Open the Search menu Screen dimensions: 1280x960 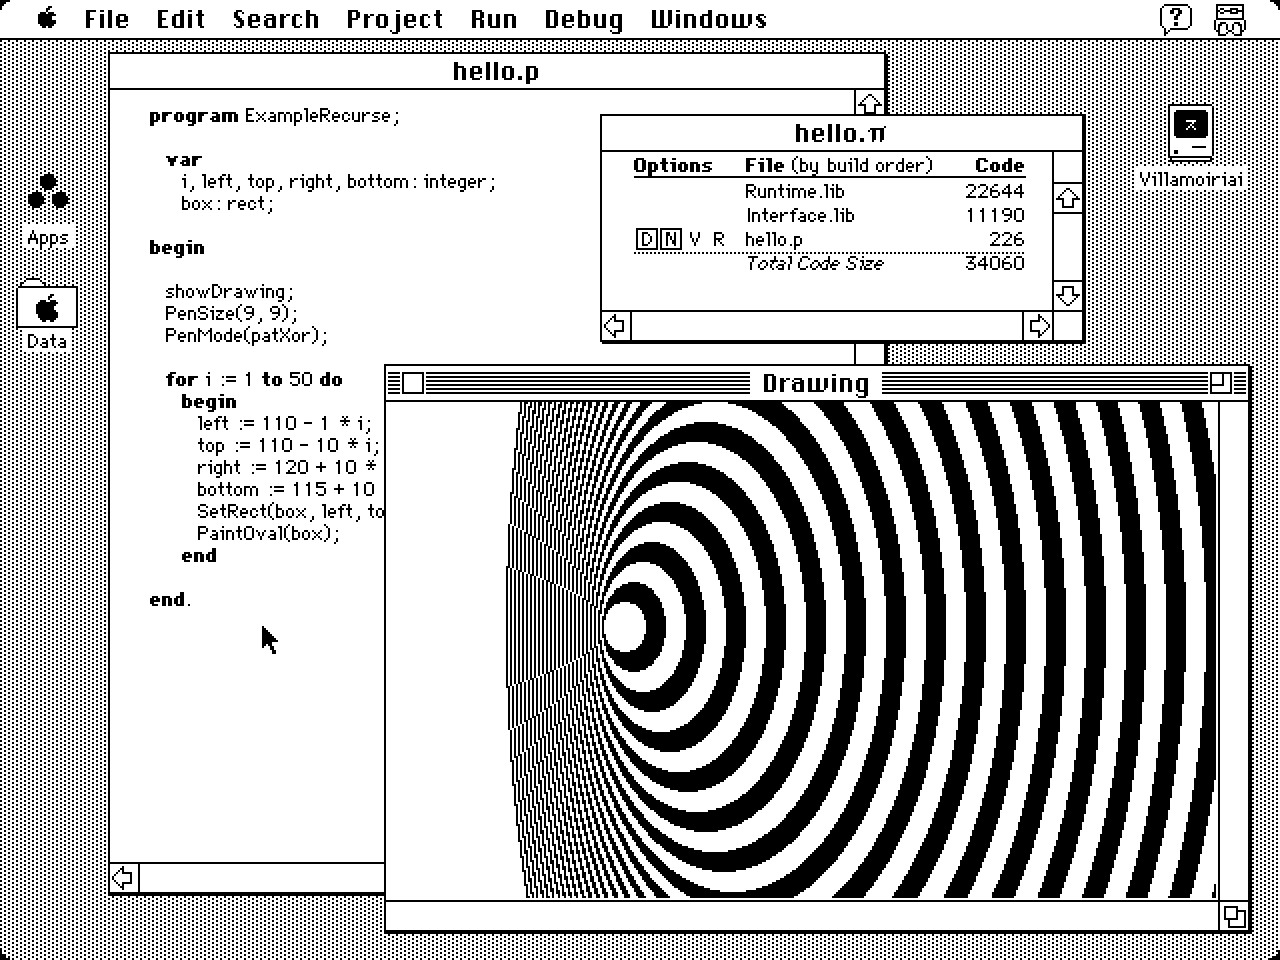tap(276, 19)
